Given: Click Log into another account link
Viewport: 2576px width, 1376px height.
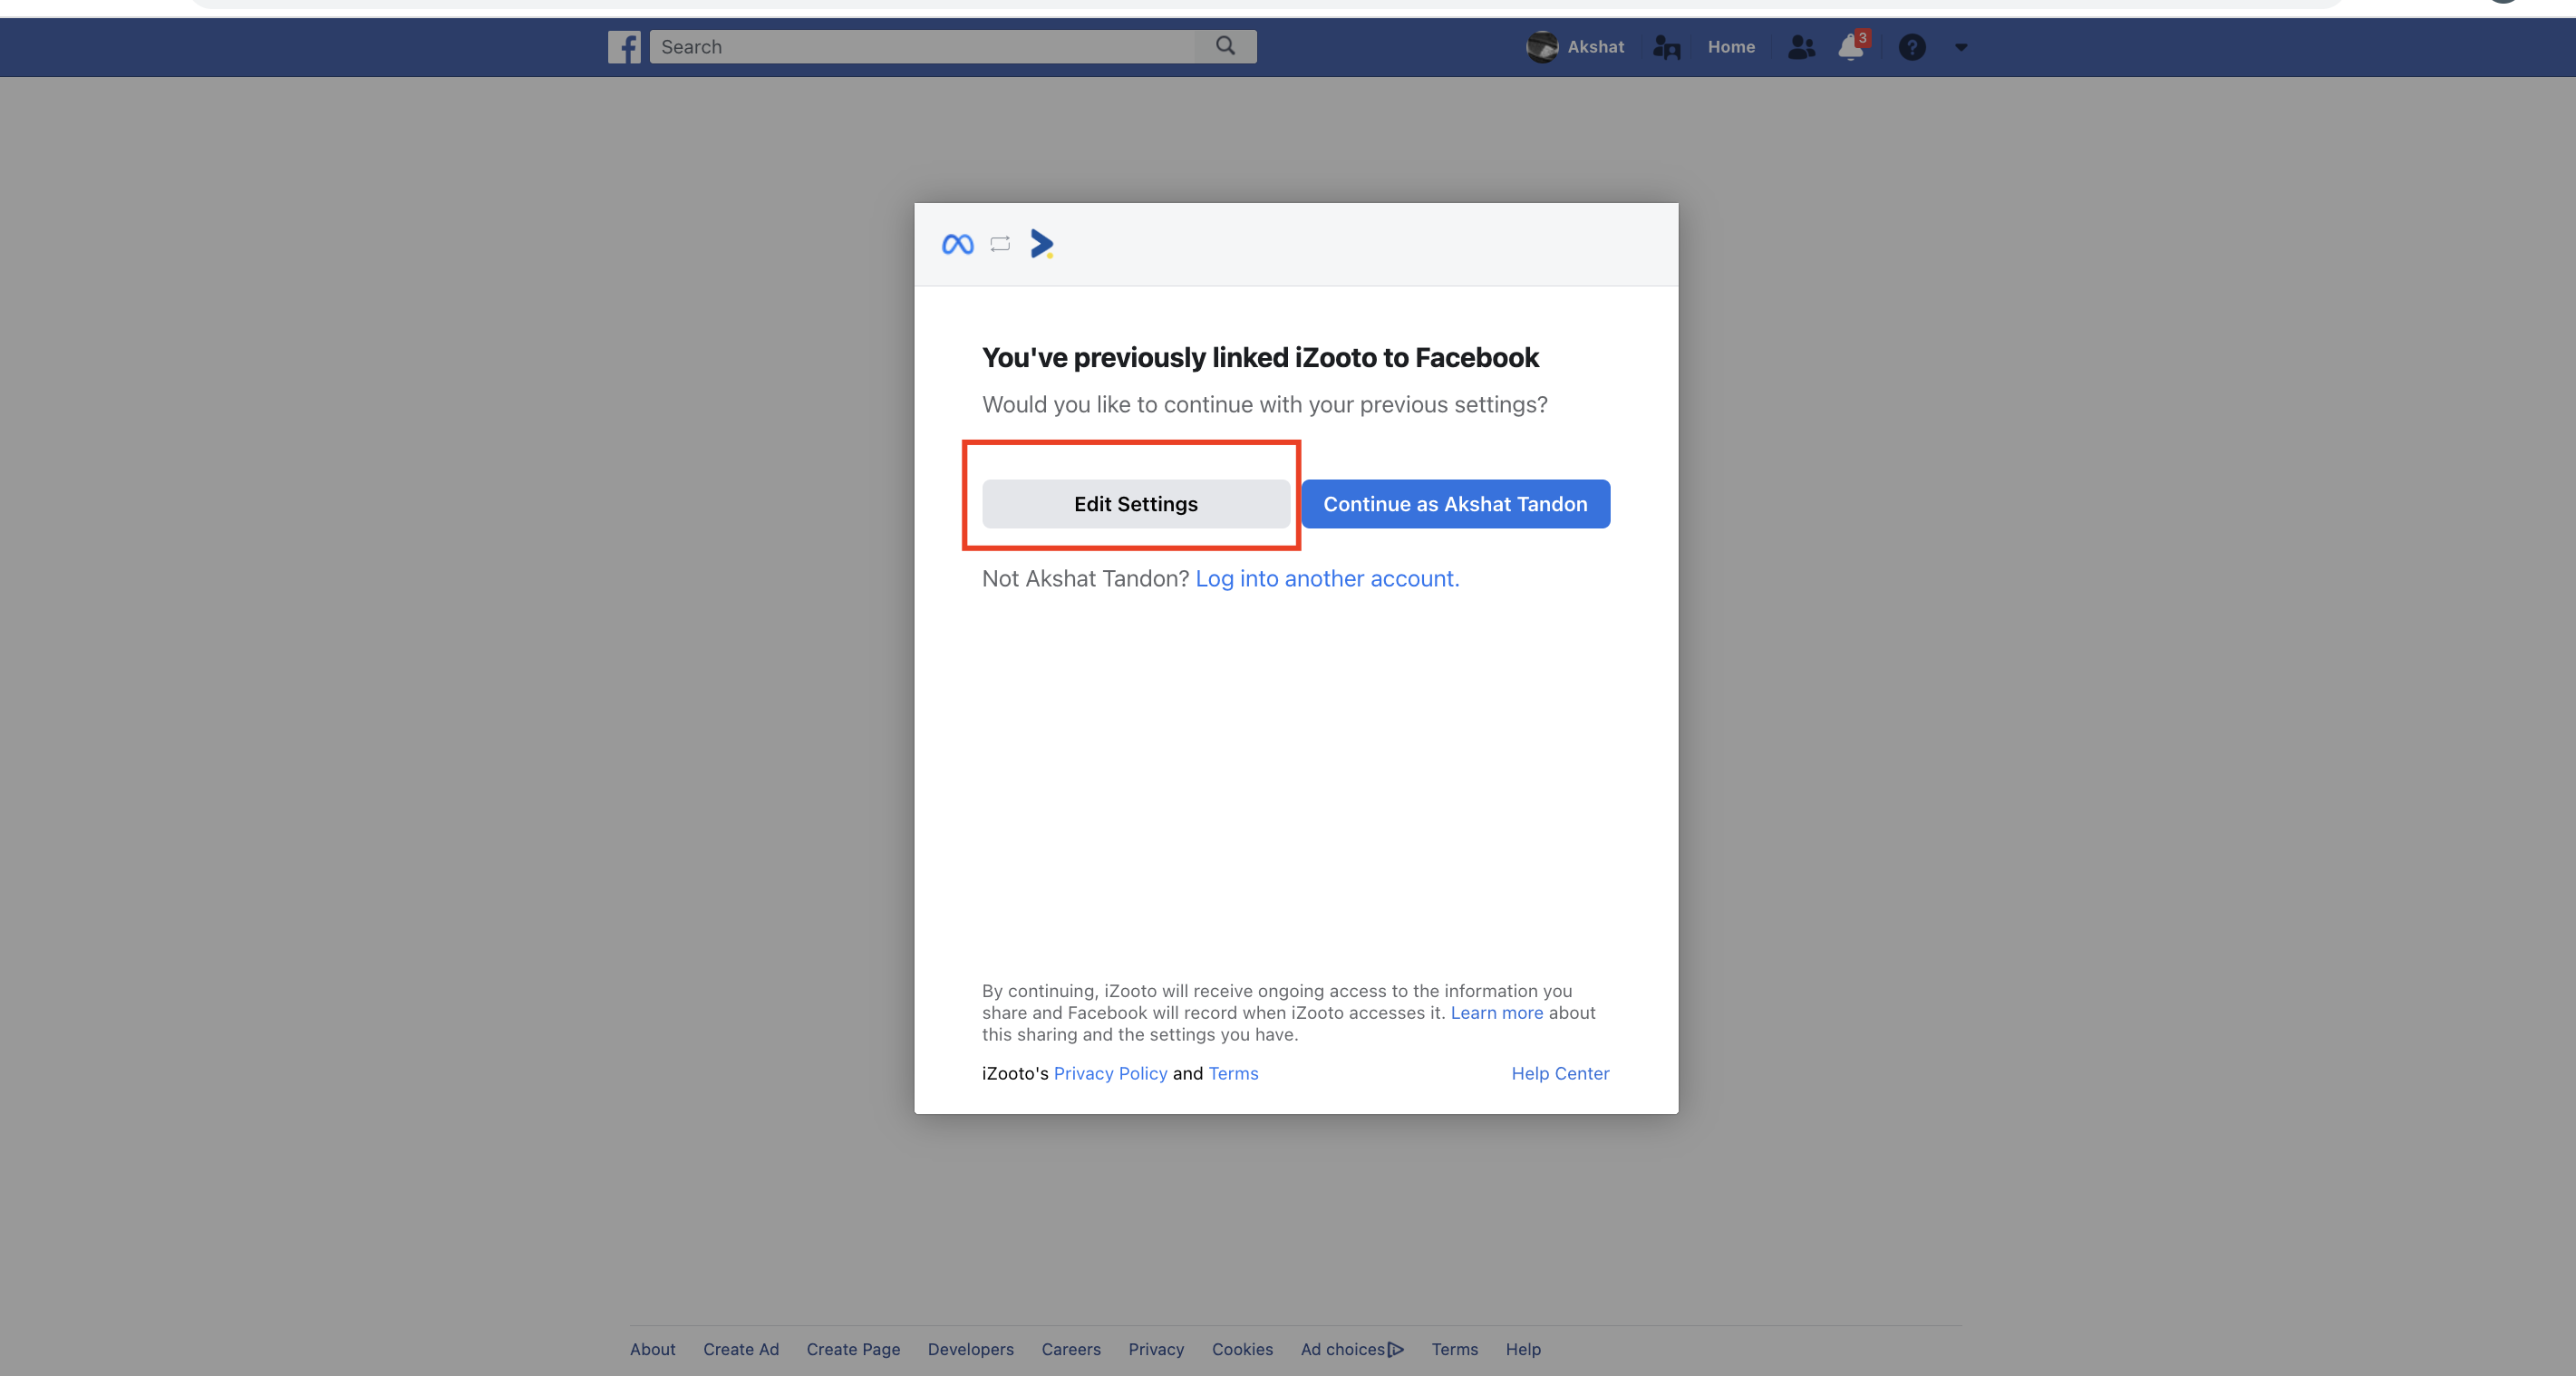Looking at the screenshot, I should 1326,579.
